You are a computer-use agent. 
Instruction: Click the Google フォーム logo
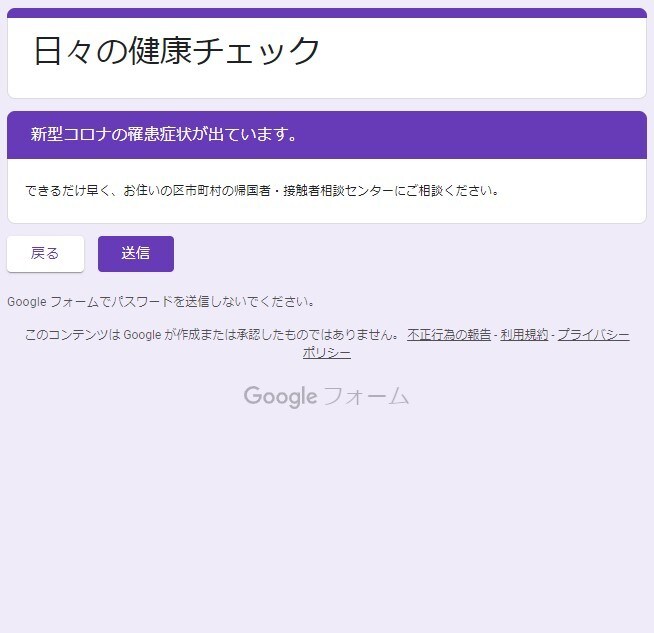[326, 396]
